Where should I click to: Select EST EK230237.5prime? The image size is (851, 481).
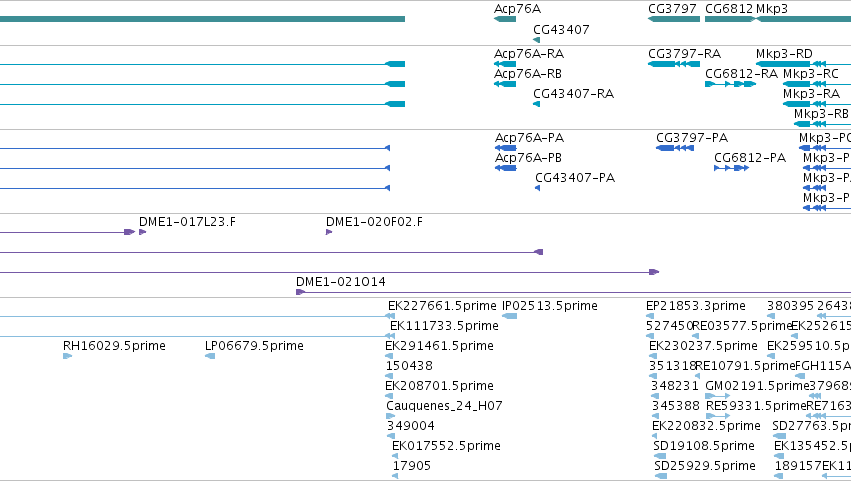(703, 346)
